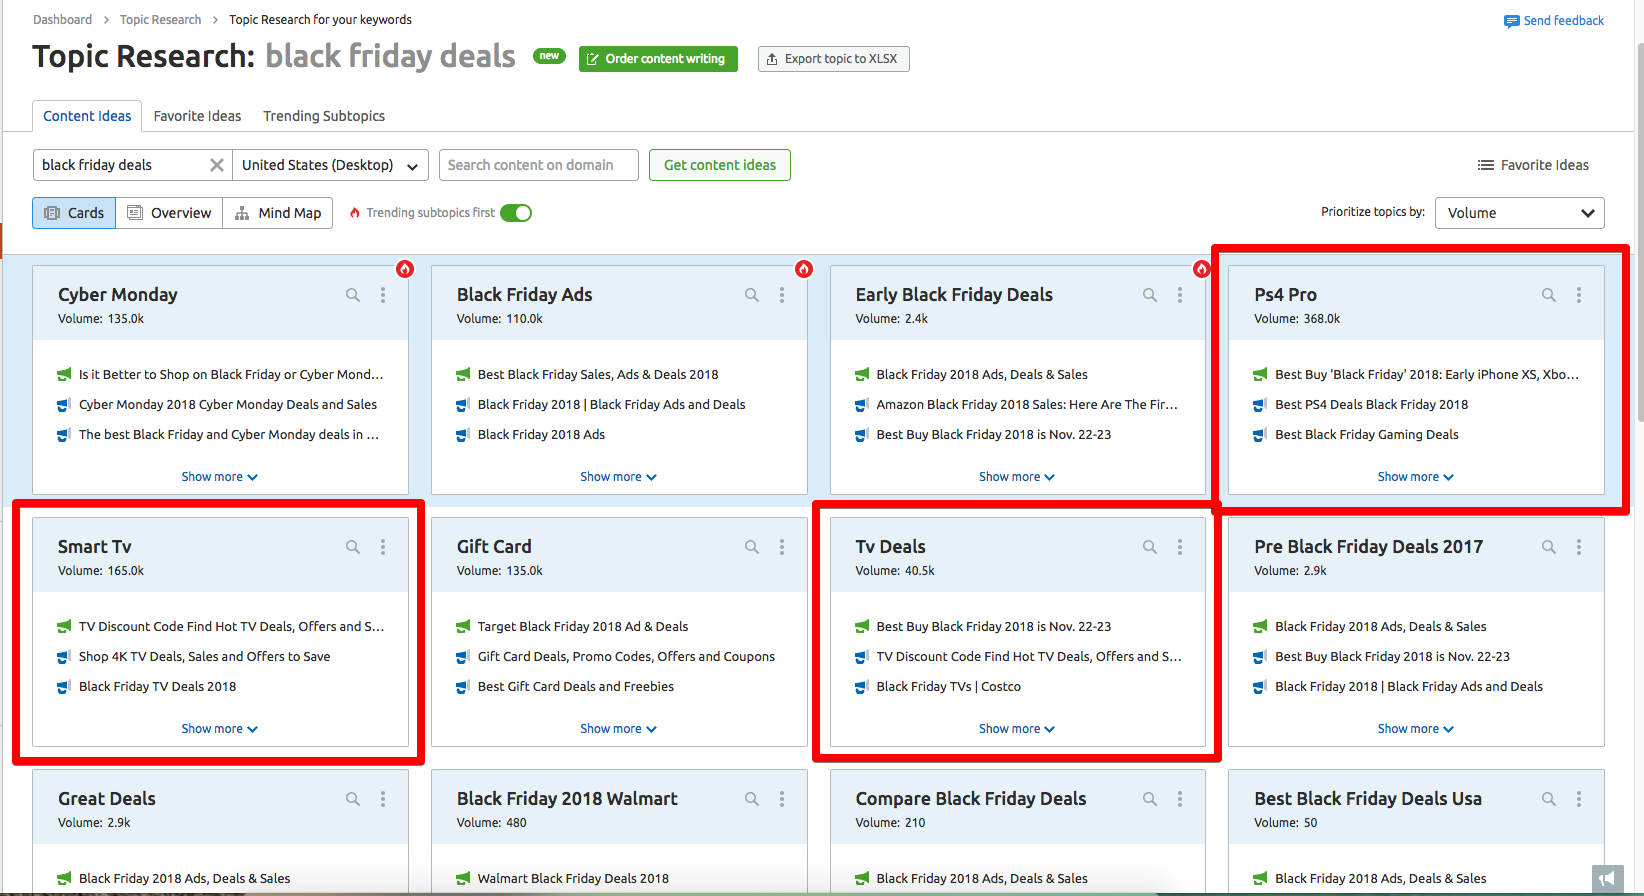Open the United States (Desktop) dropdown
The width and height of the screenshot is (1644, 896).
(330, 165)
